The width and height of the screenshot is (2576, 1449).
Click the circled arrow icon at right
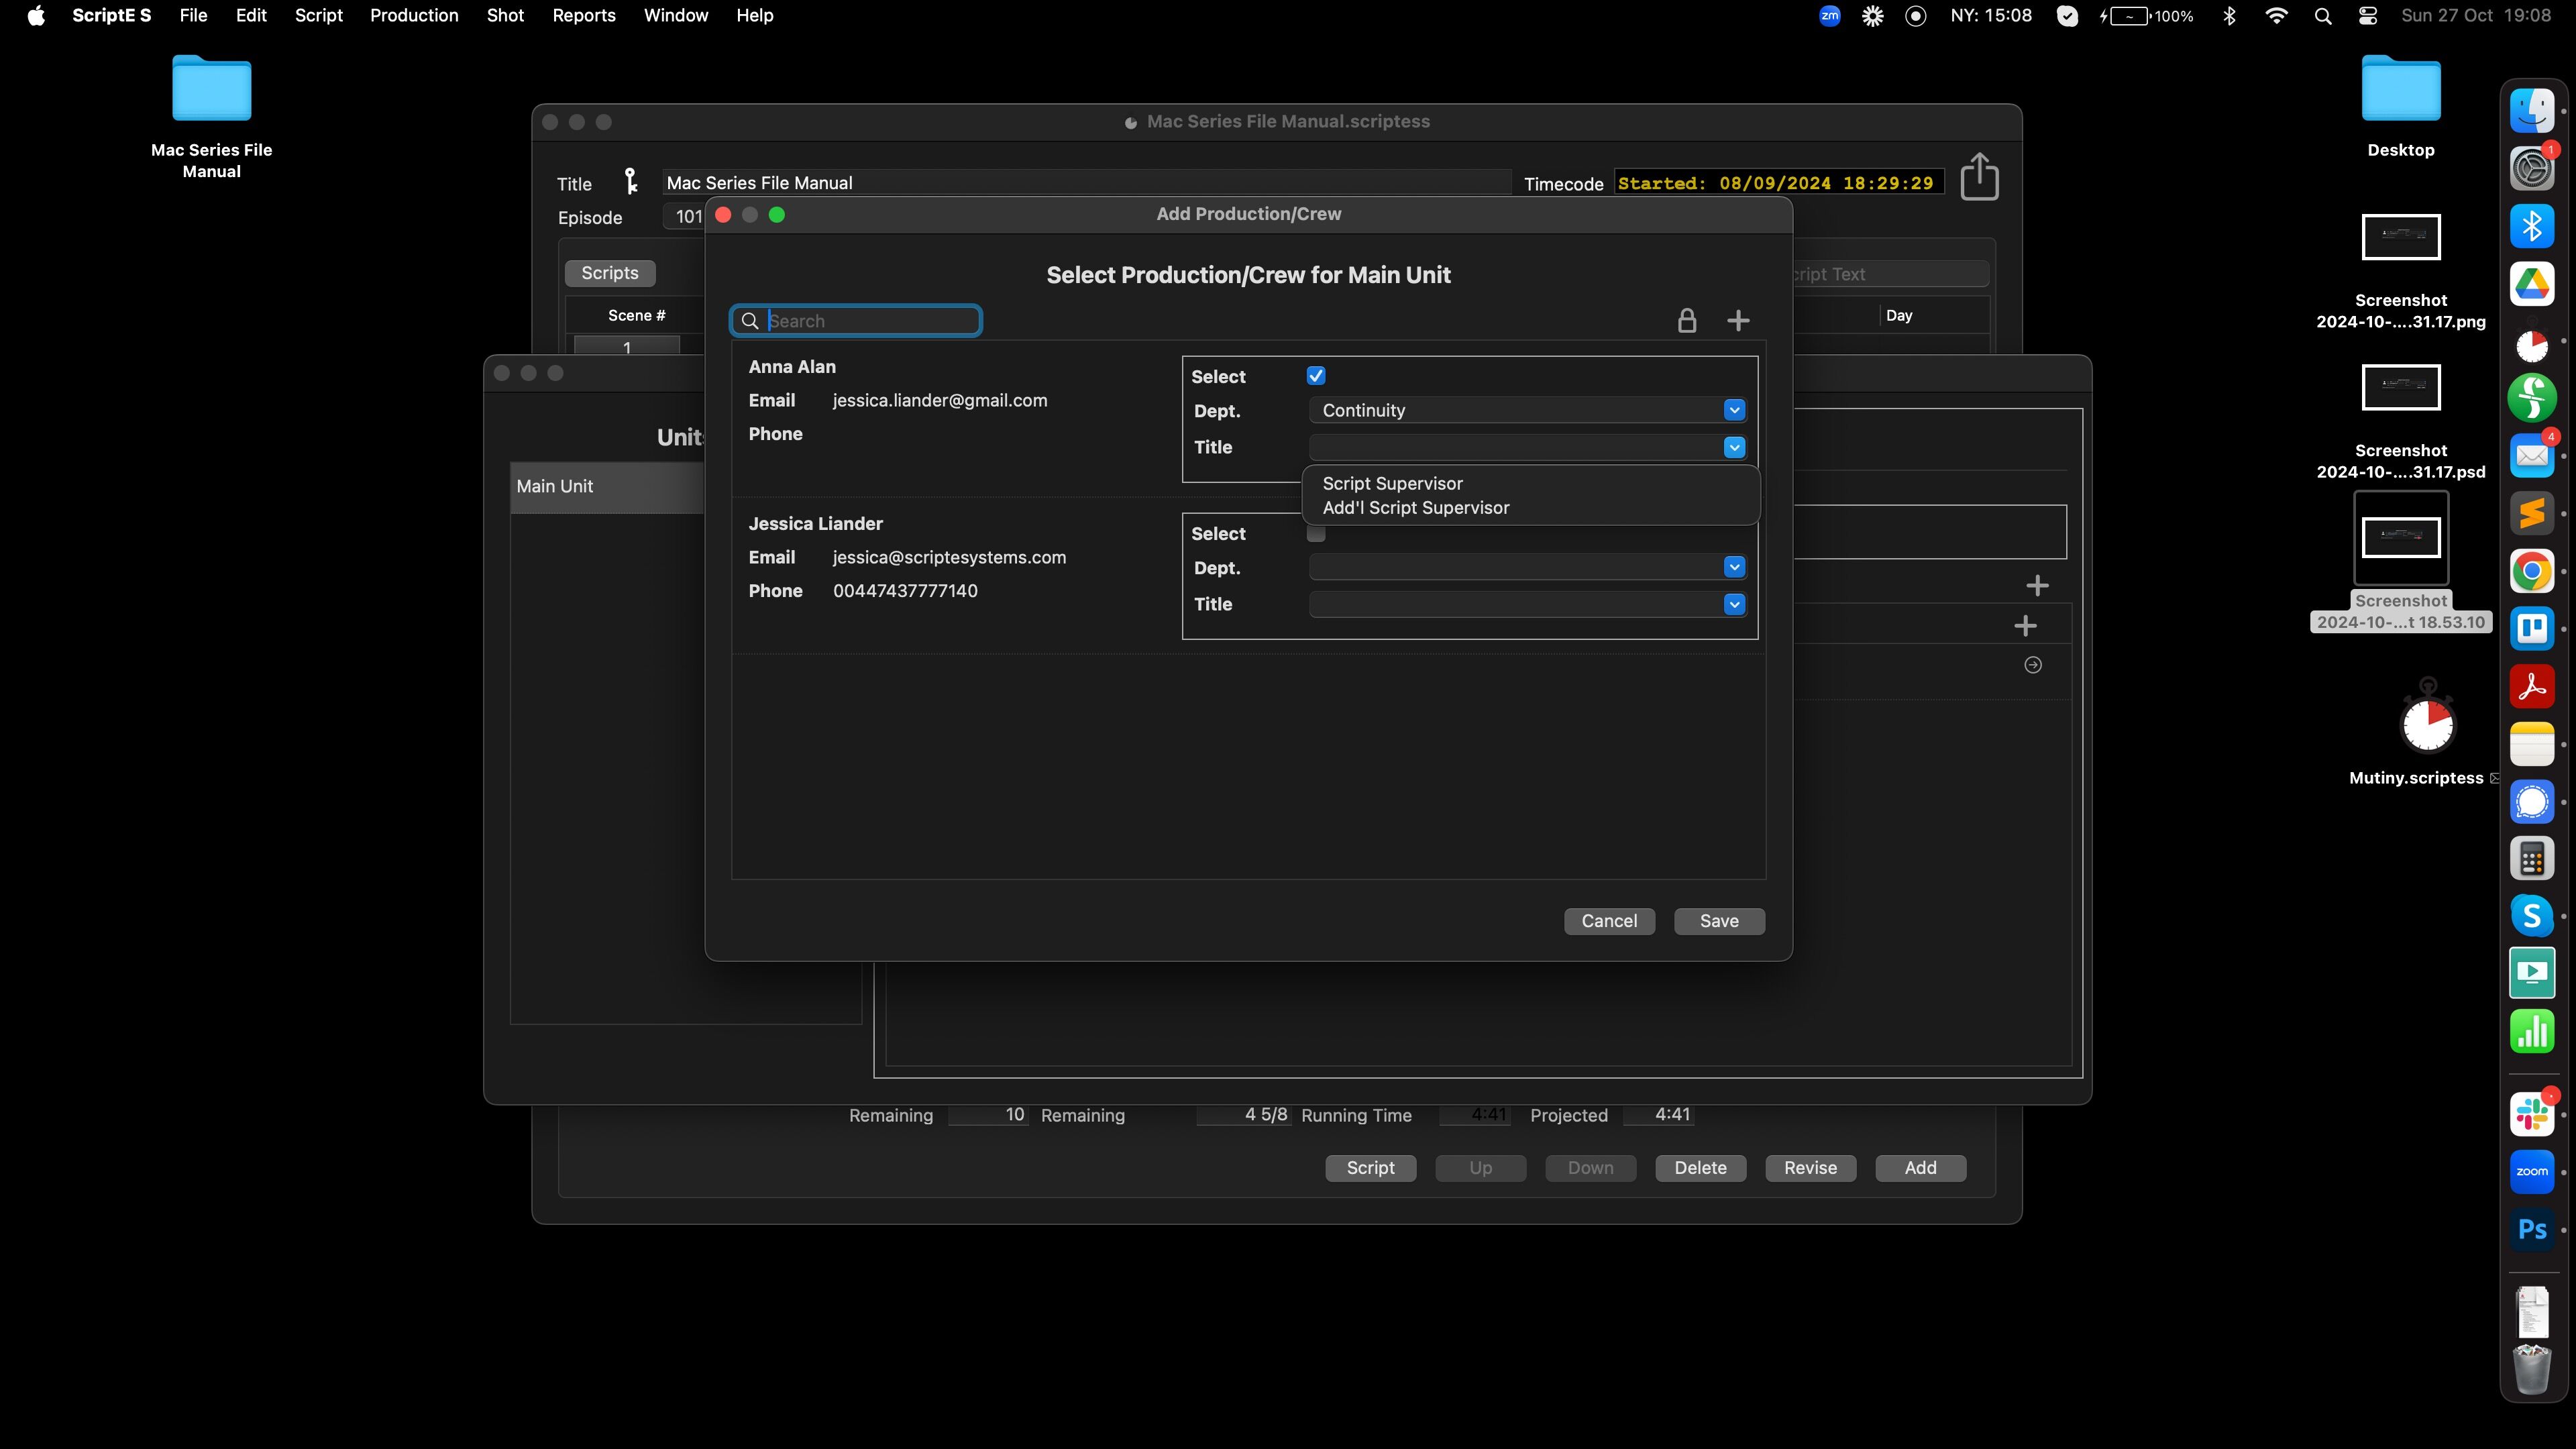pos(2032,665)
